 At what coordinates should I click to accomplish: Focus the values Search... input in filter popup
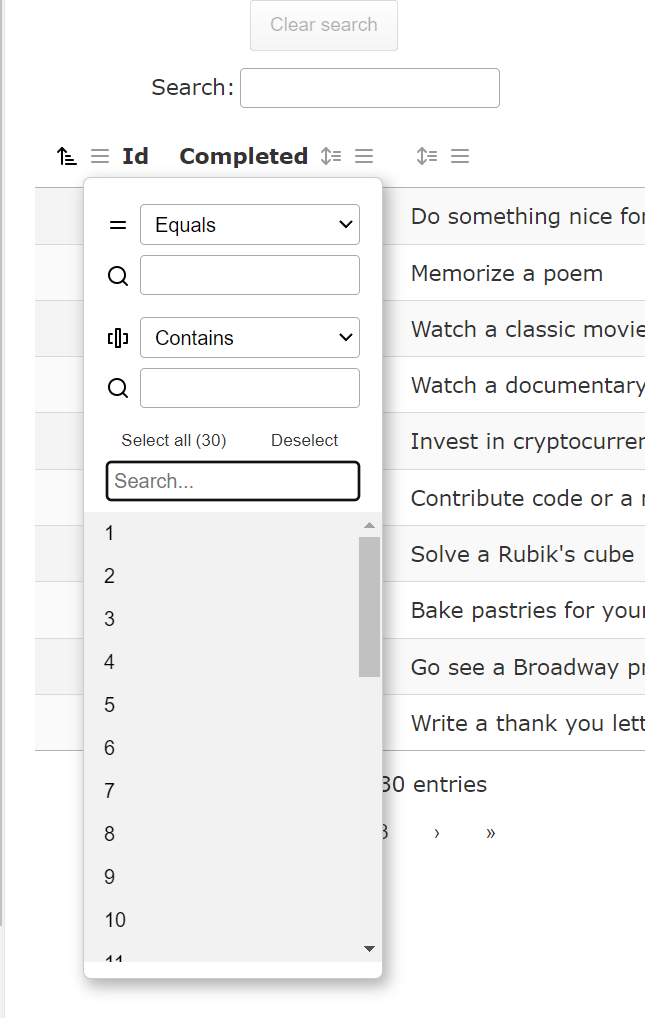(232, 481)
